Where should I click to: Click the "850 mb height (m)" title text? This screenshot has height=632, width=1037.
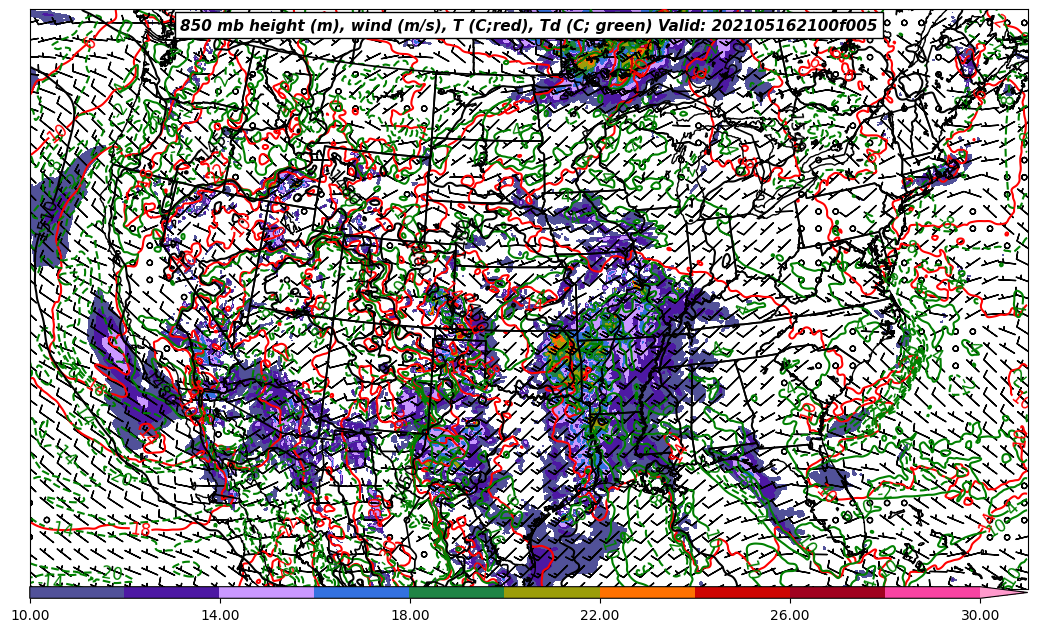pyautogui.click(x=256, y=26)
